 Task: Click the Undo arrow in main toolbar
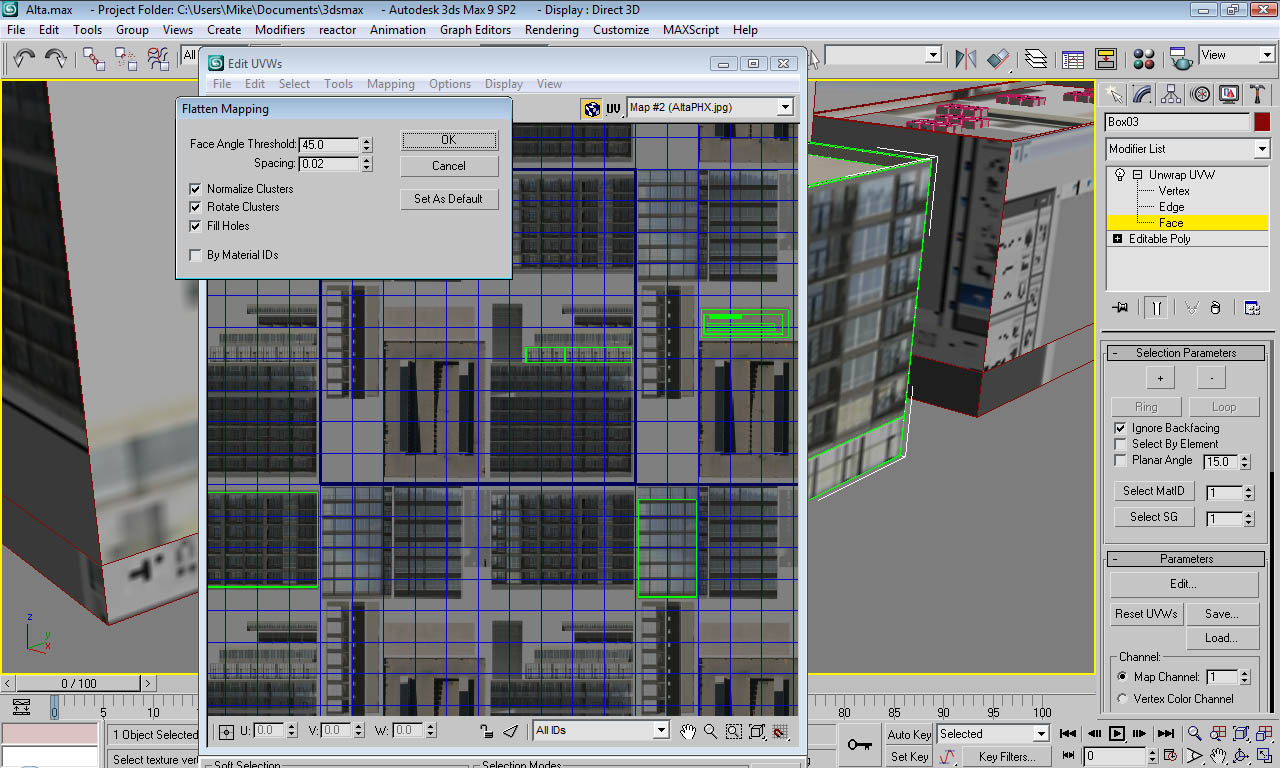click(x=24, y=58)
